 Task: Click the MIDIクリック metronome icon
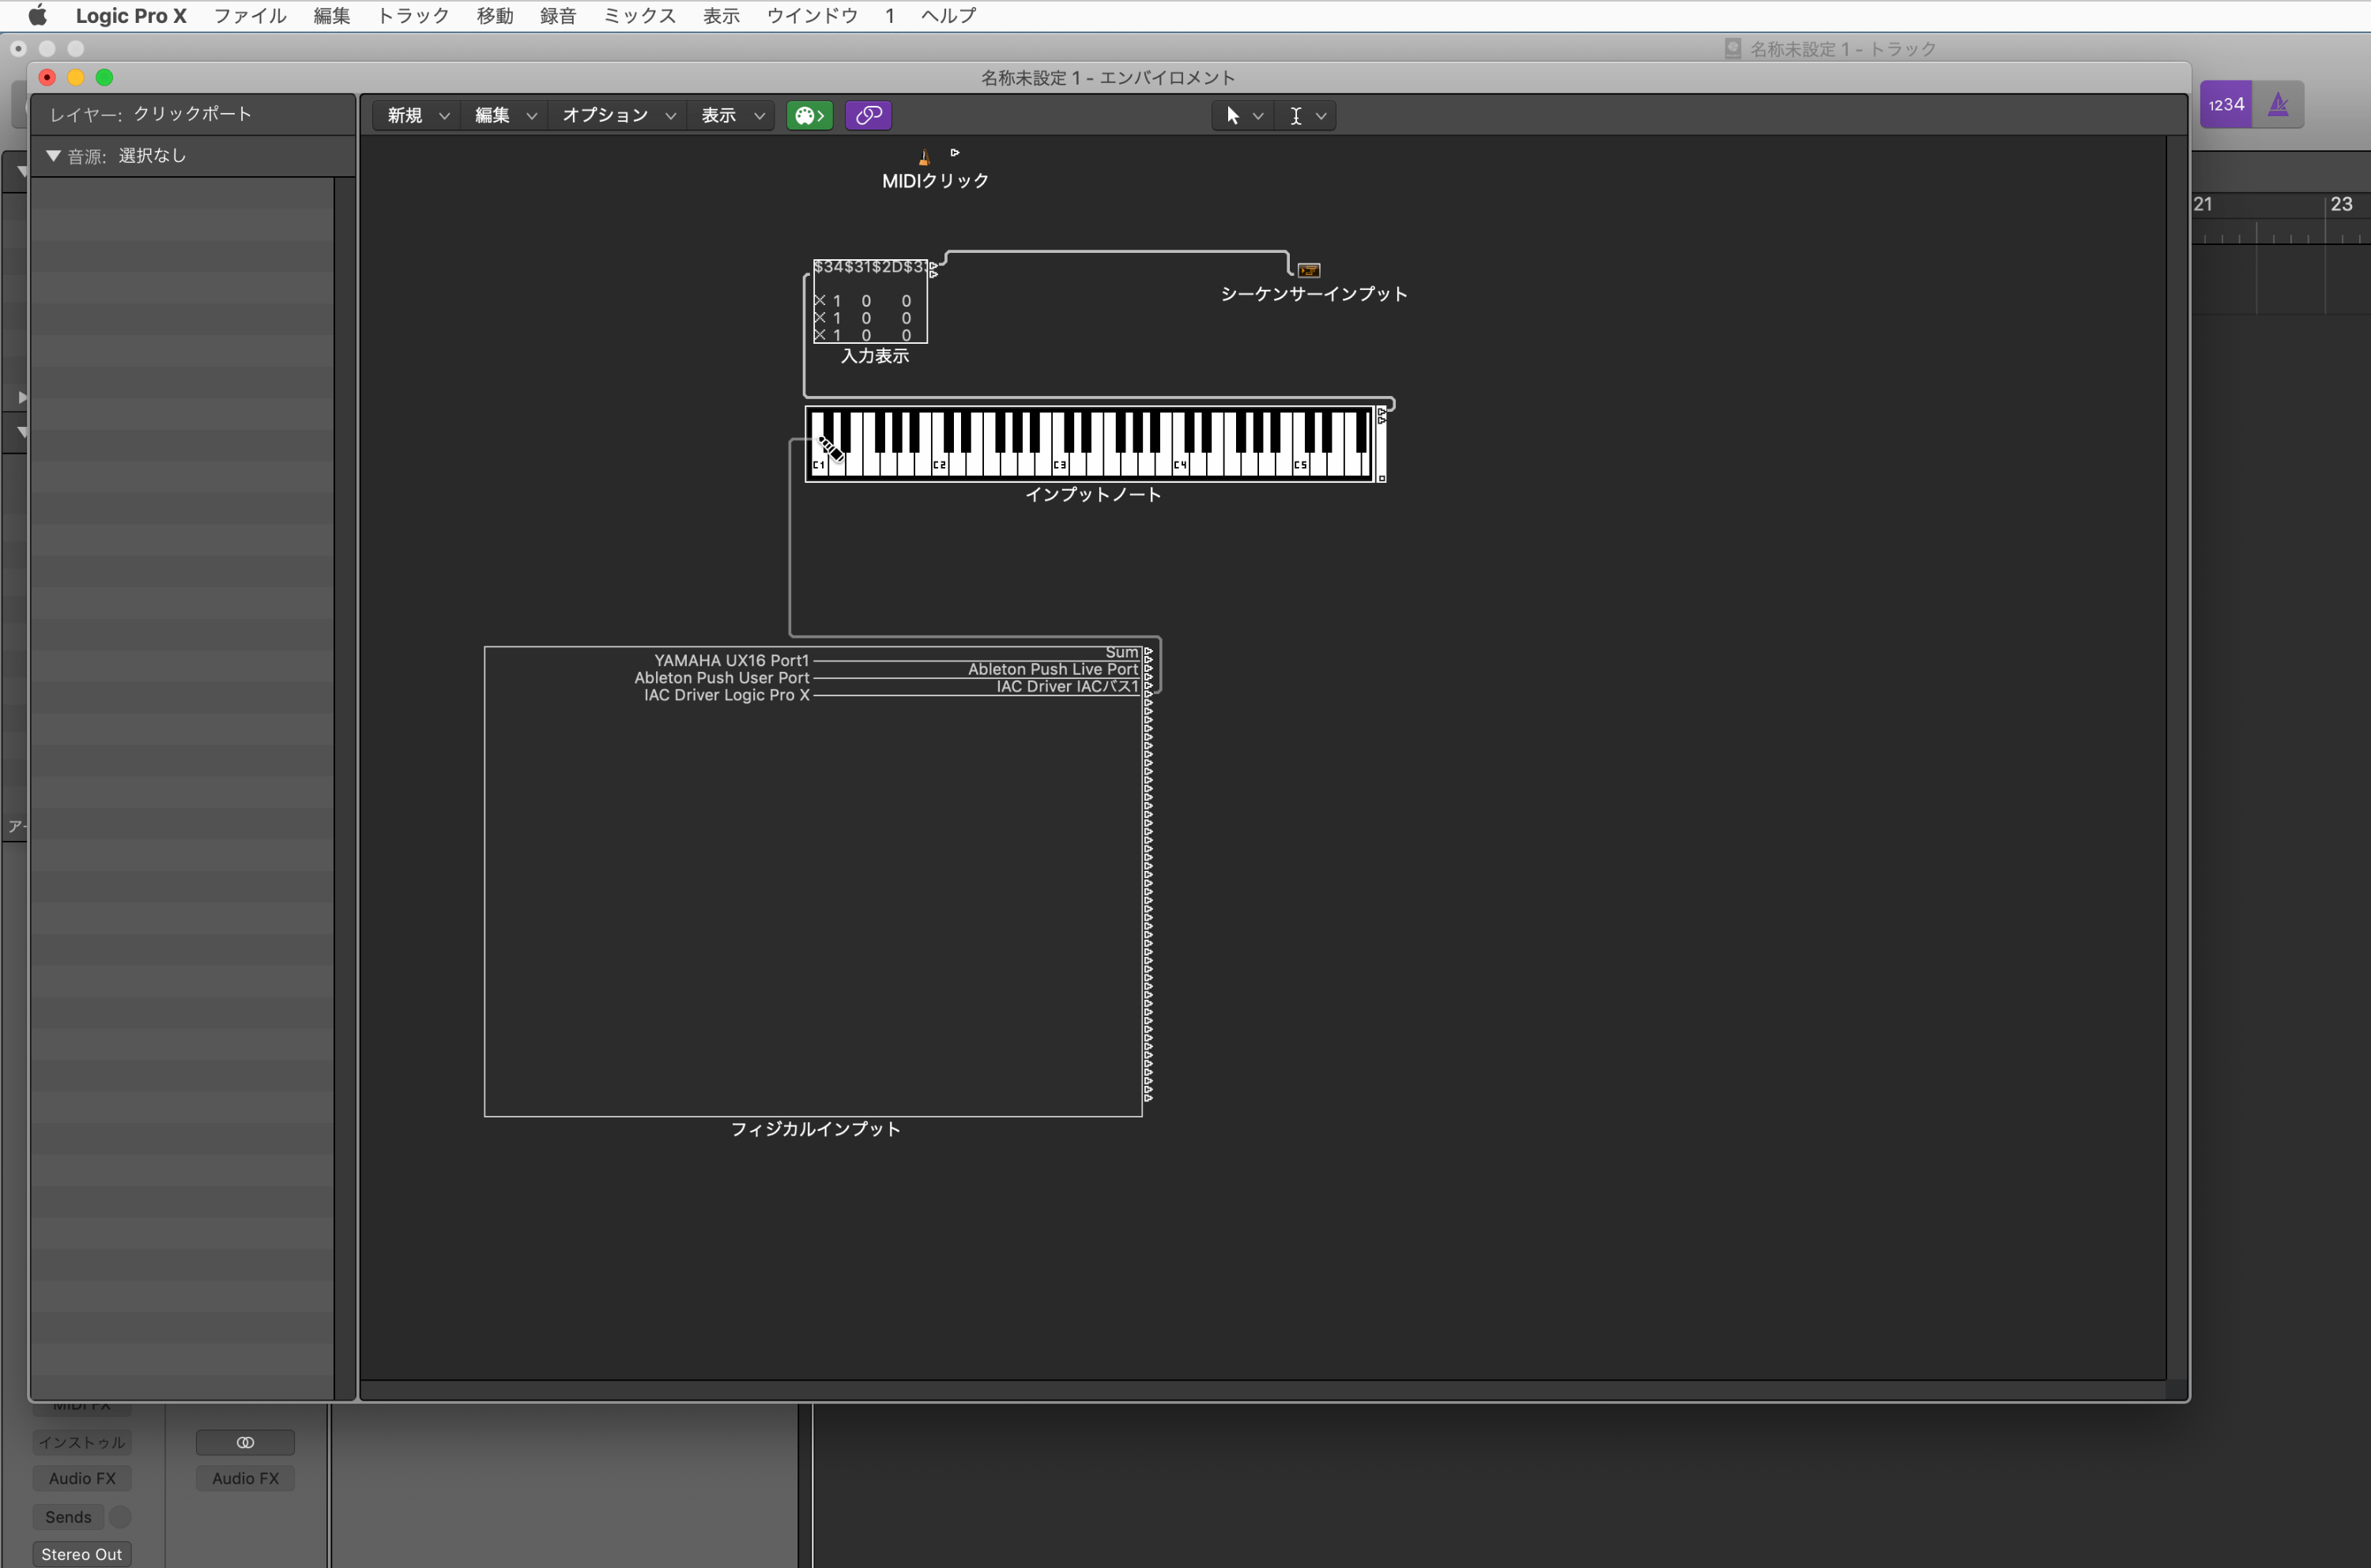[x=924, y=157]
